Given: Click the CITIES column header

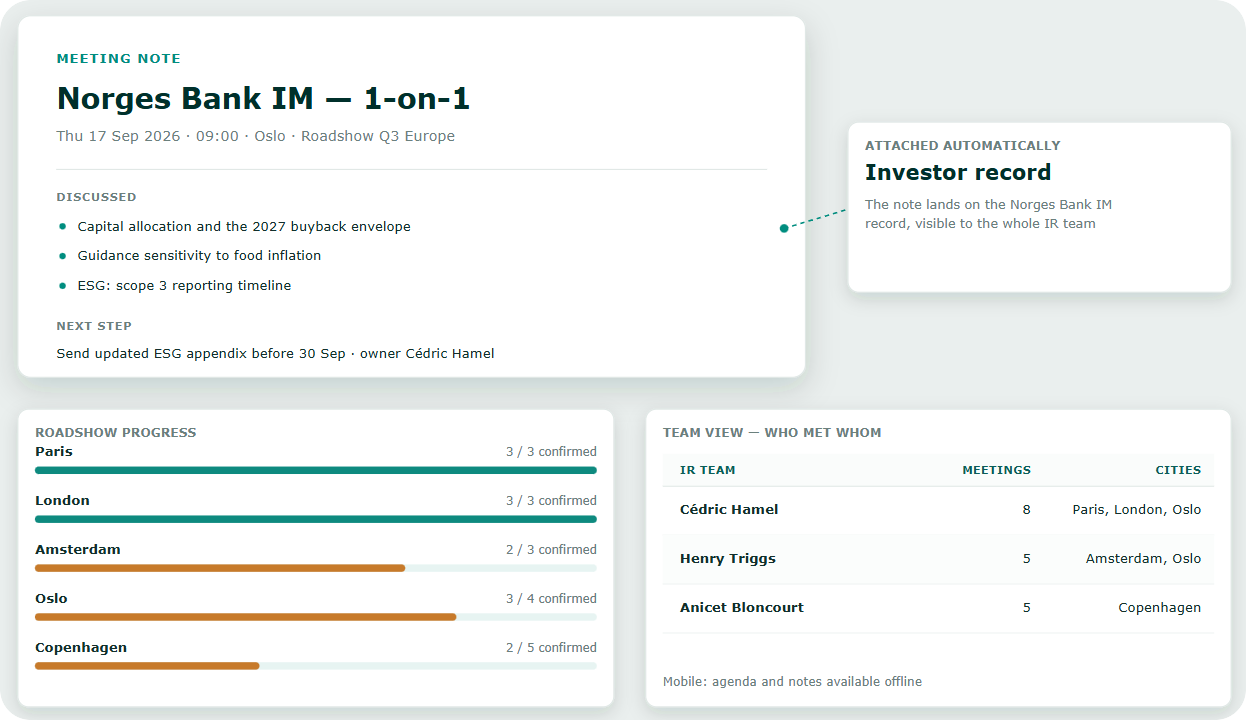Looking at the screenshot, I should click(1178, 470).
